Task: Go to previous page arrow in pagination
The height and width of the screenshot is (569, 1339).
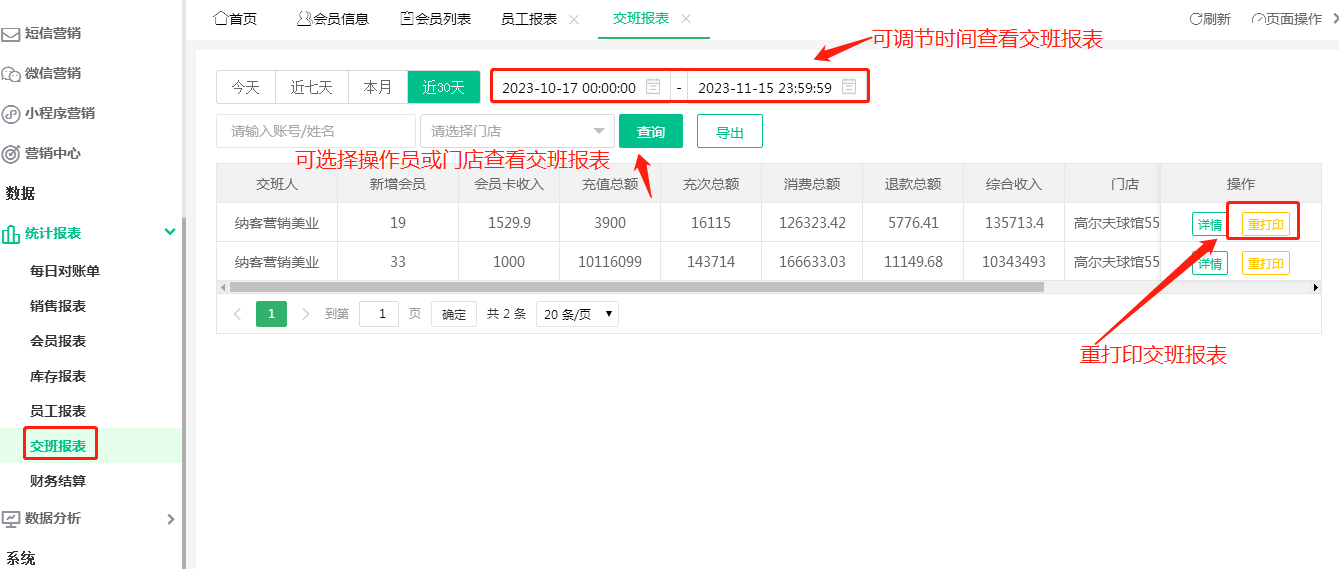Action: click(x=237, y=314)
